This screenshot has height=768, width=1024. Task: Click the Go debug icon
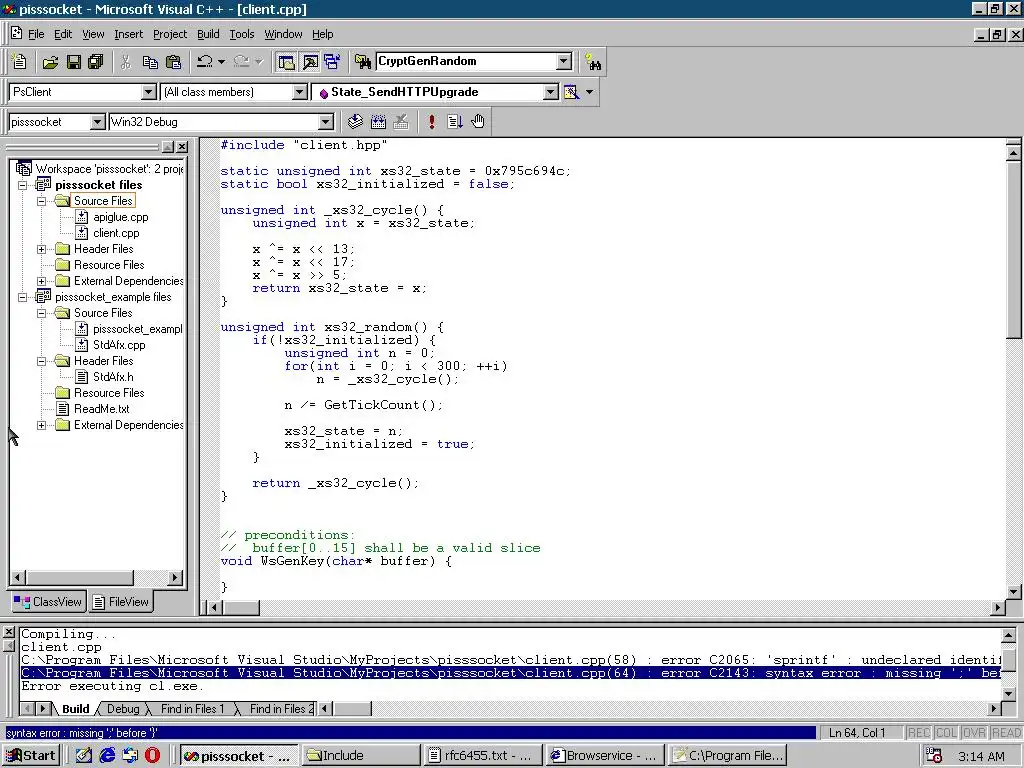(455, 121)
